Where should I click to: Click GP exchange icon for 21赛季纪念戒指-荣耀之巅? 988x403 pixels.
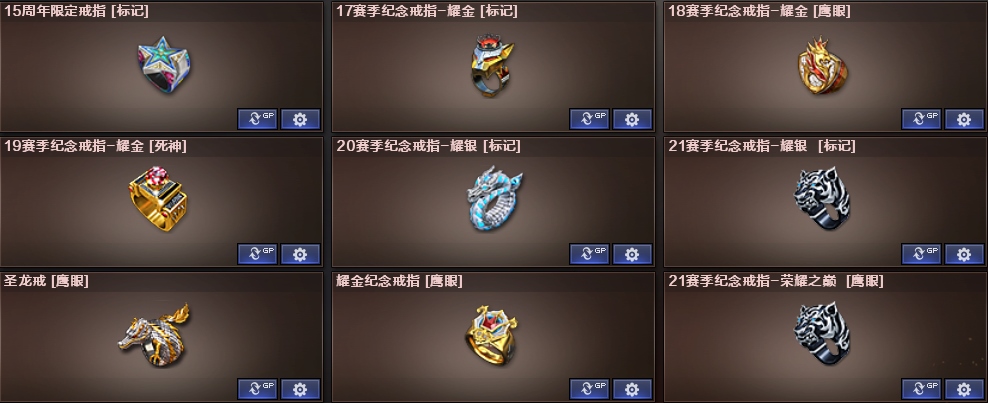922,389
